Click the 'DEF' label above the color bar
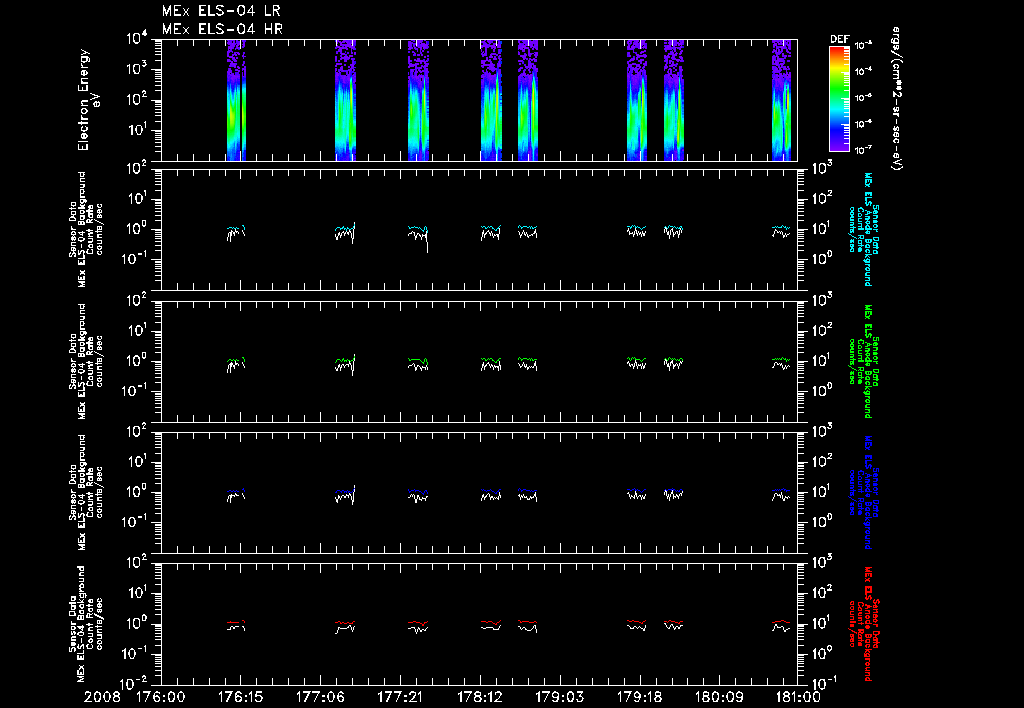 pos(839,39)
